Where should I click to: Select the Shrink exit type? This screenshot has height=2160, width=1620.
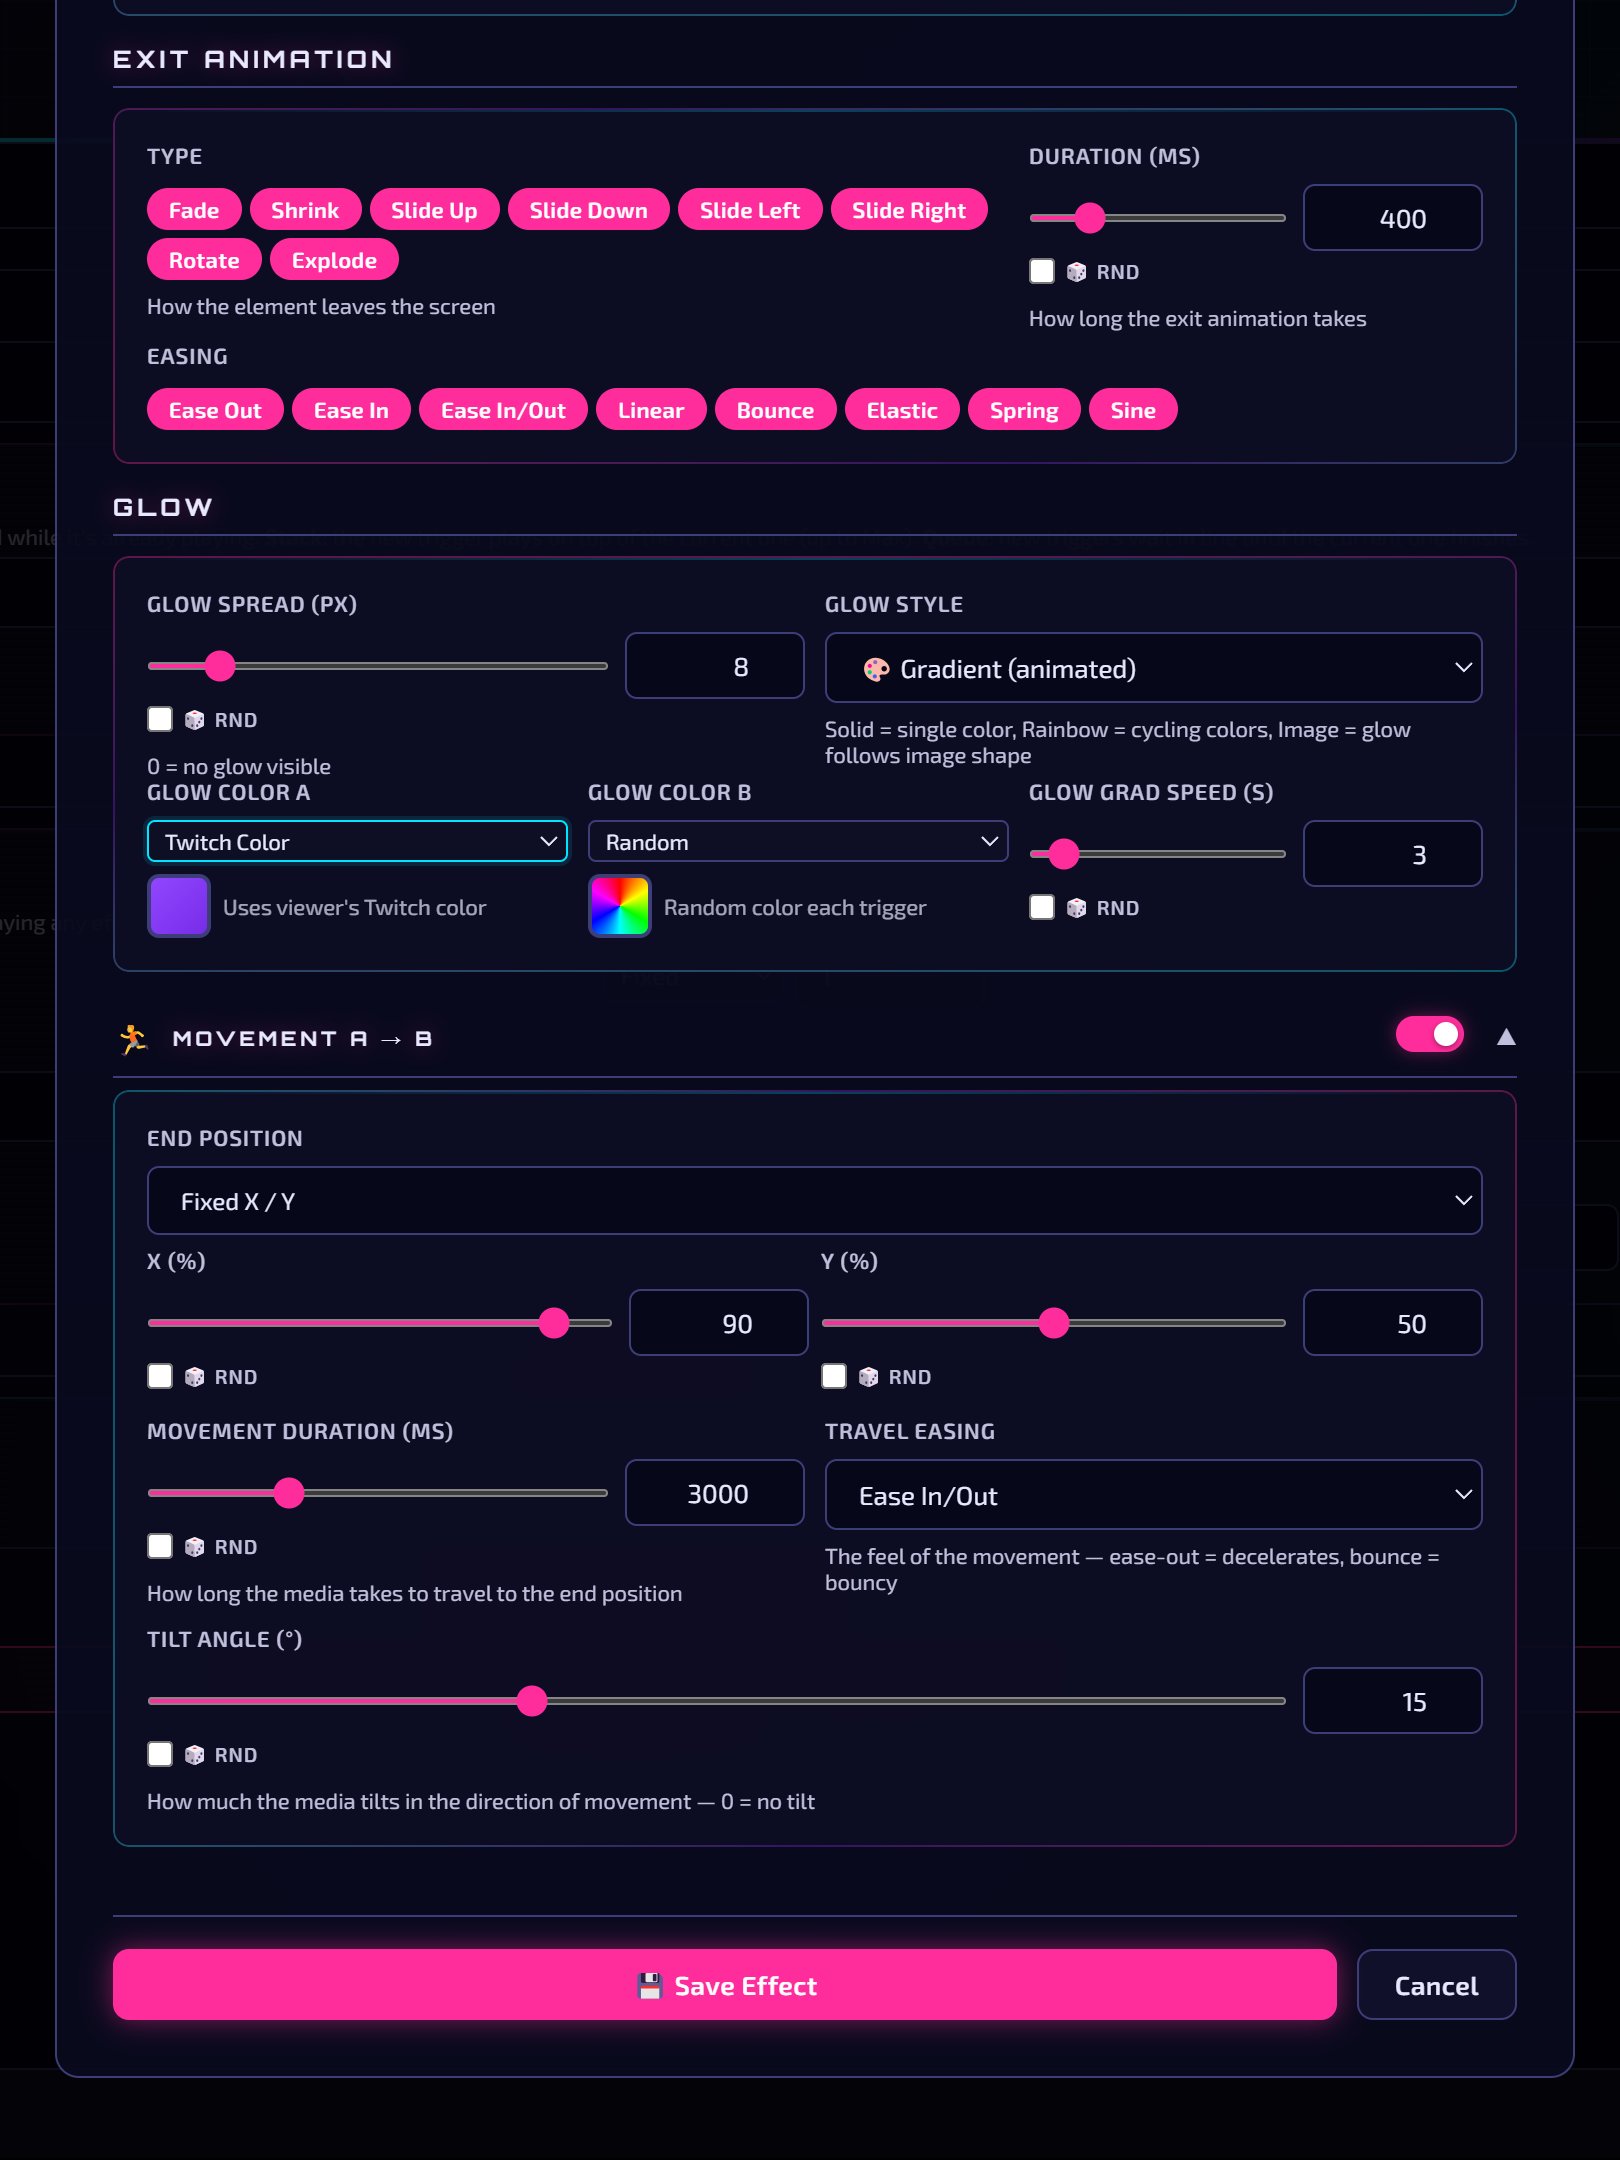305,210
